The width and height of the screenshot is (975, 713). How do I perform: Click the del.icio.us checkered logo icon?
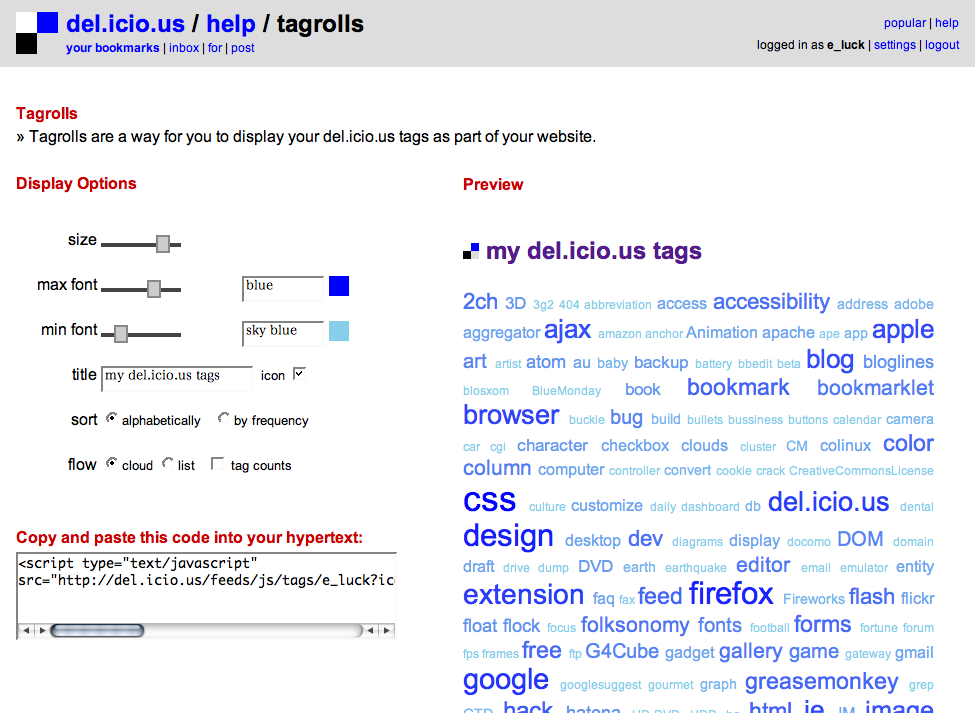coord(37,32)
